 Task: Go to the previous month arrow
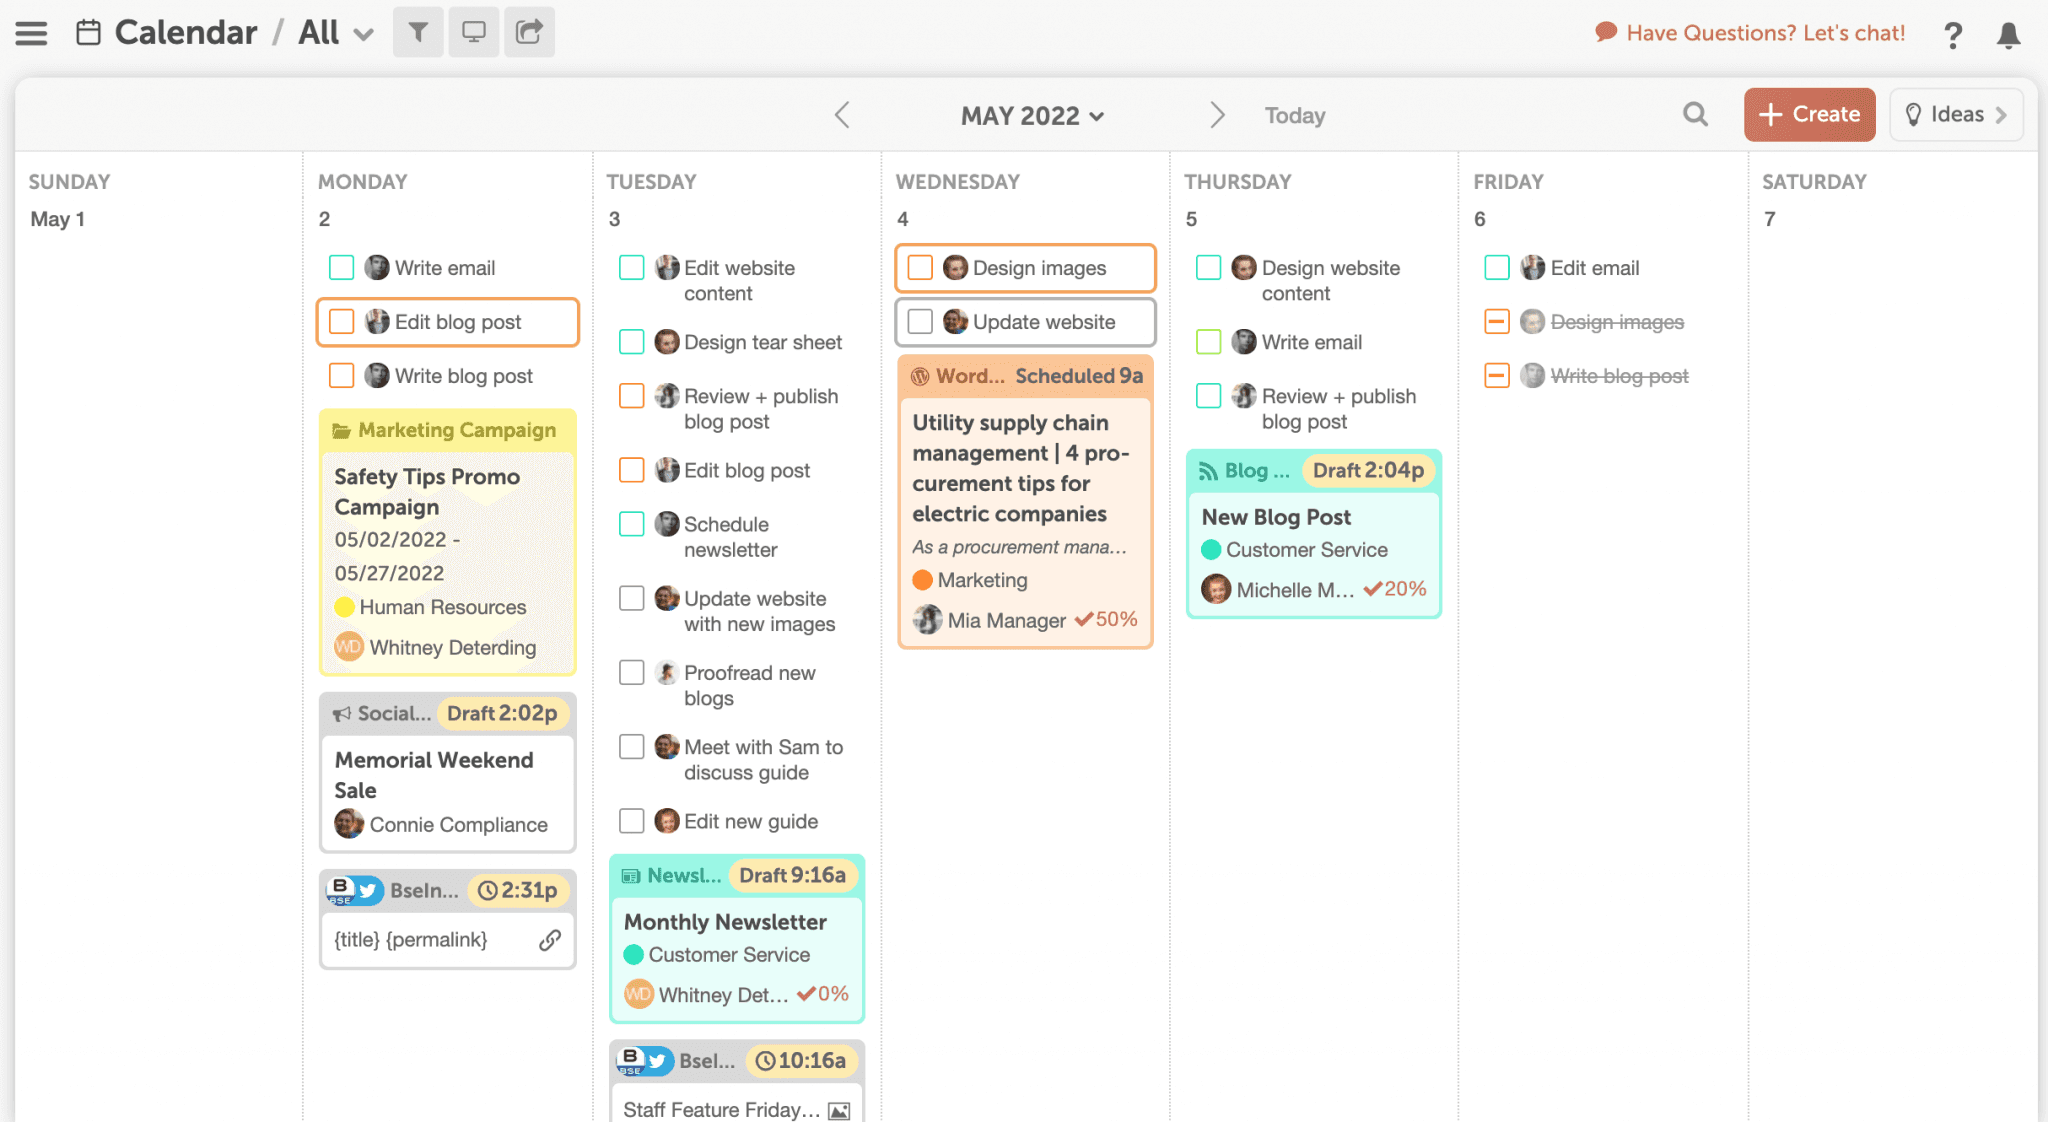pyautogui.click(x=842, y=115)
